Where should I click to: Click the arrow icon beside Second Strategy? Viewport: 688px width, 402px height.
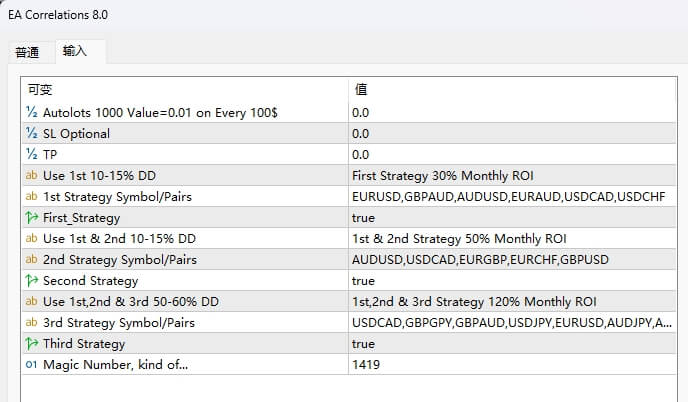[32, 281]
